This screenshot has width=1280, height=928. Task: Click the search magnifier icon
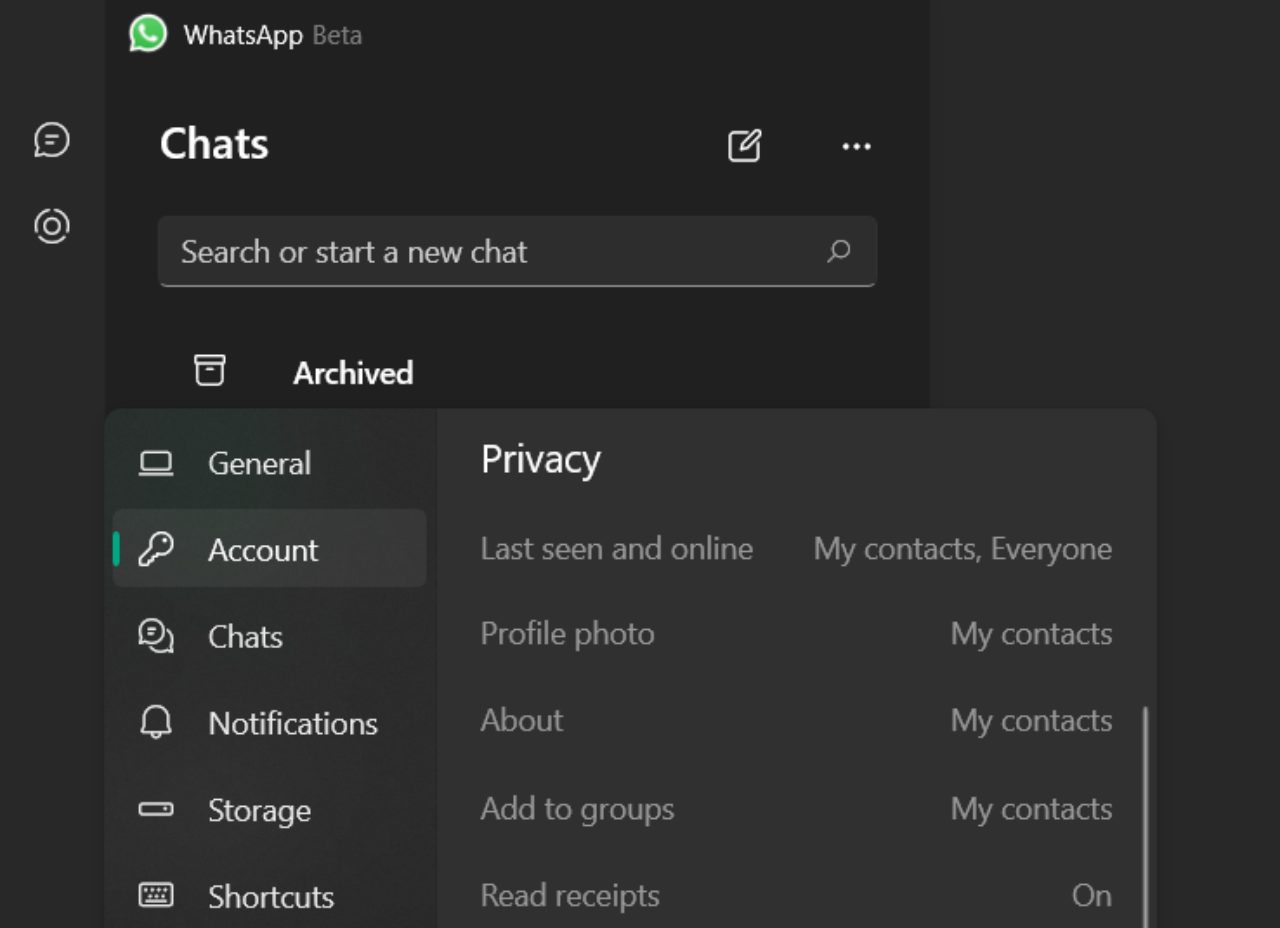coord(838,251)
